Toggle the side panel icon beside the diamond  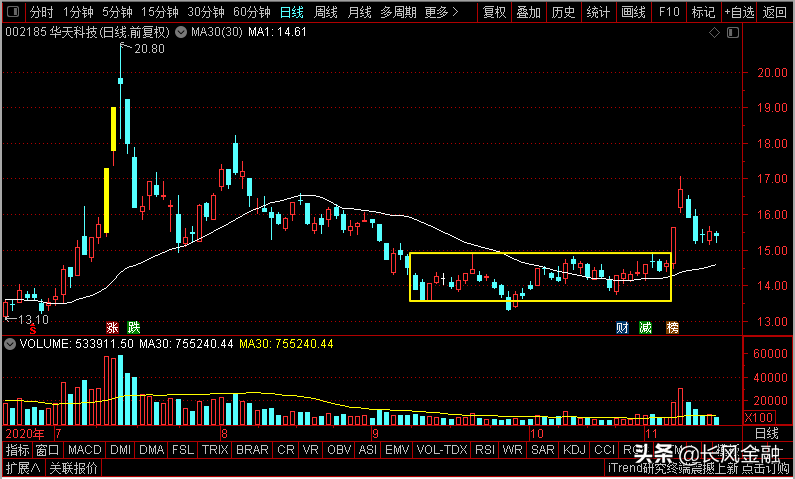733,33
